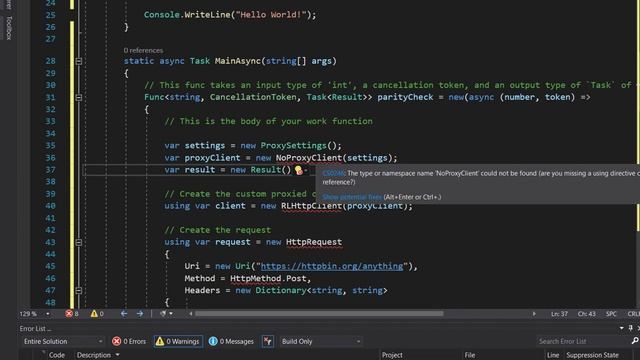Open the 129 % zoom dropdown
This screenshot has height=360, width=640.
48,314
